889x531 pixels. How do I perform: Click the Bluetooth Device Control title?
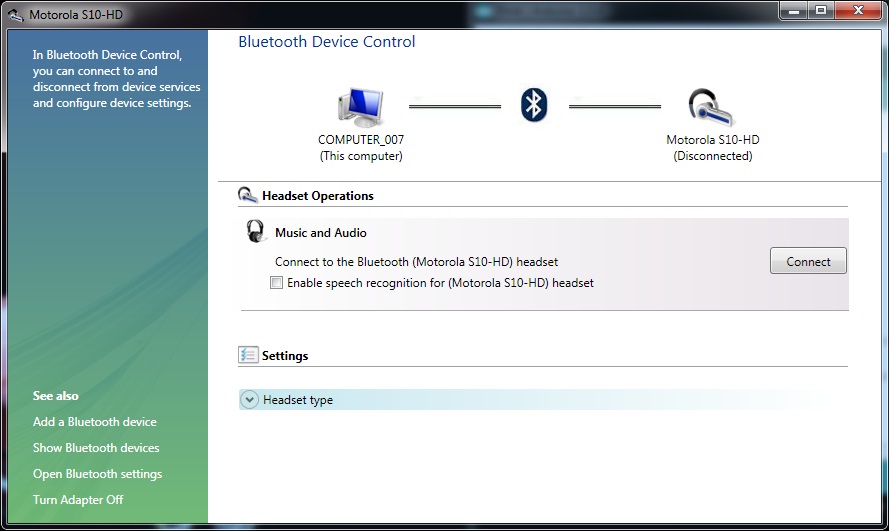327,42
